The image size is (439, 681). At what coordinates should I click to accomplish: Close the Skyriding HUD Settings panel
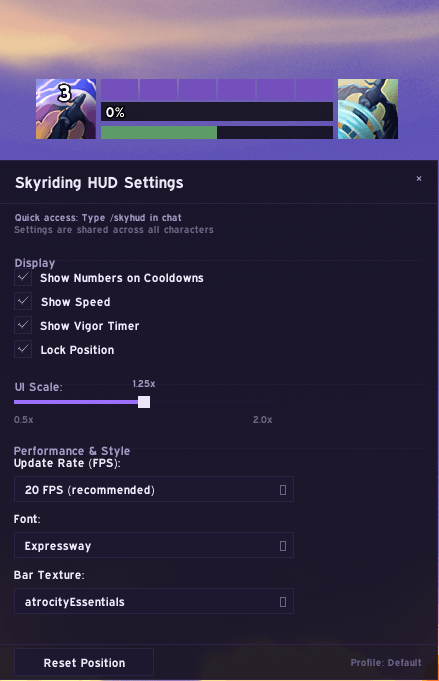click(x=419, y=179)
